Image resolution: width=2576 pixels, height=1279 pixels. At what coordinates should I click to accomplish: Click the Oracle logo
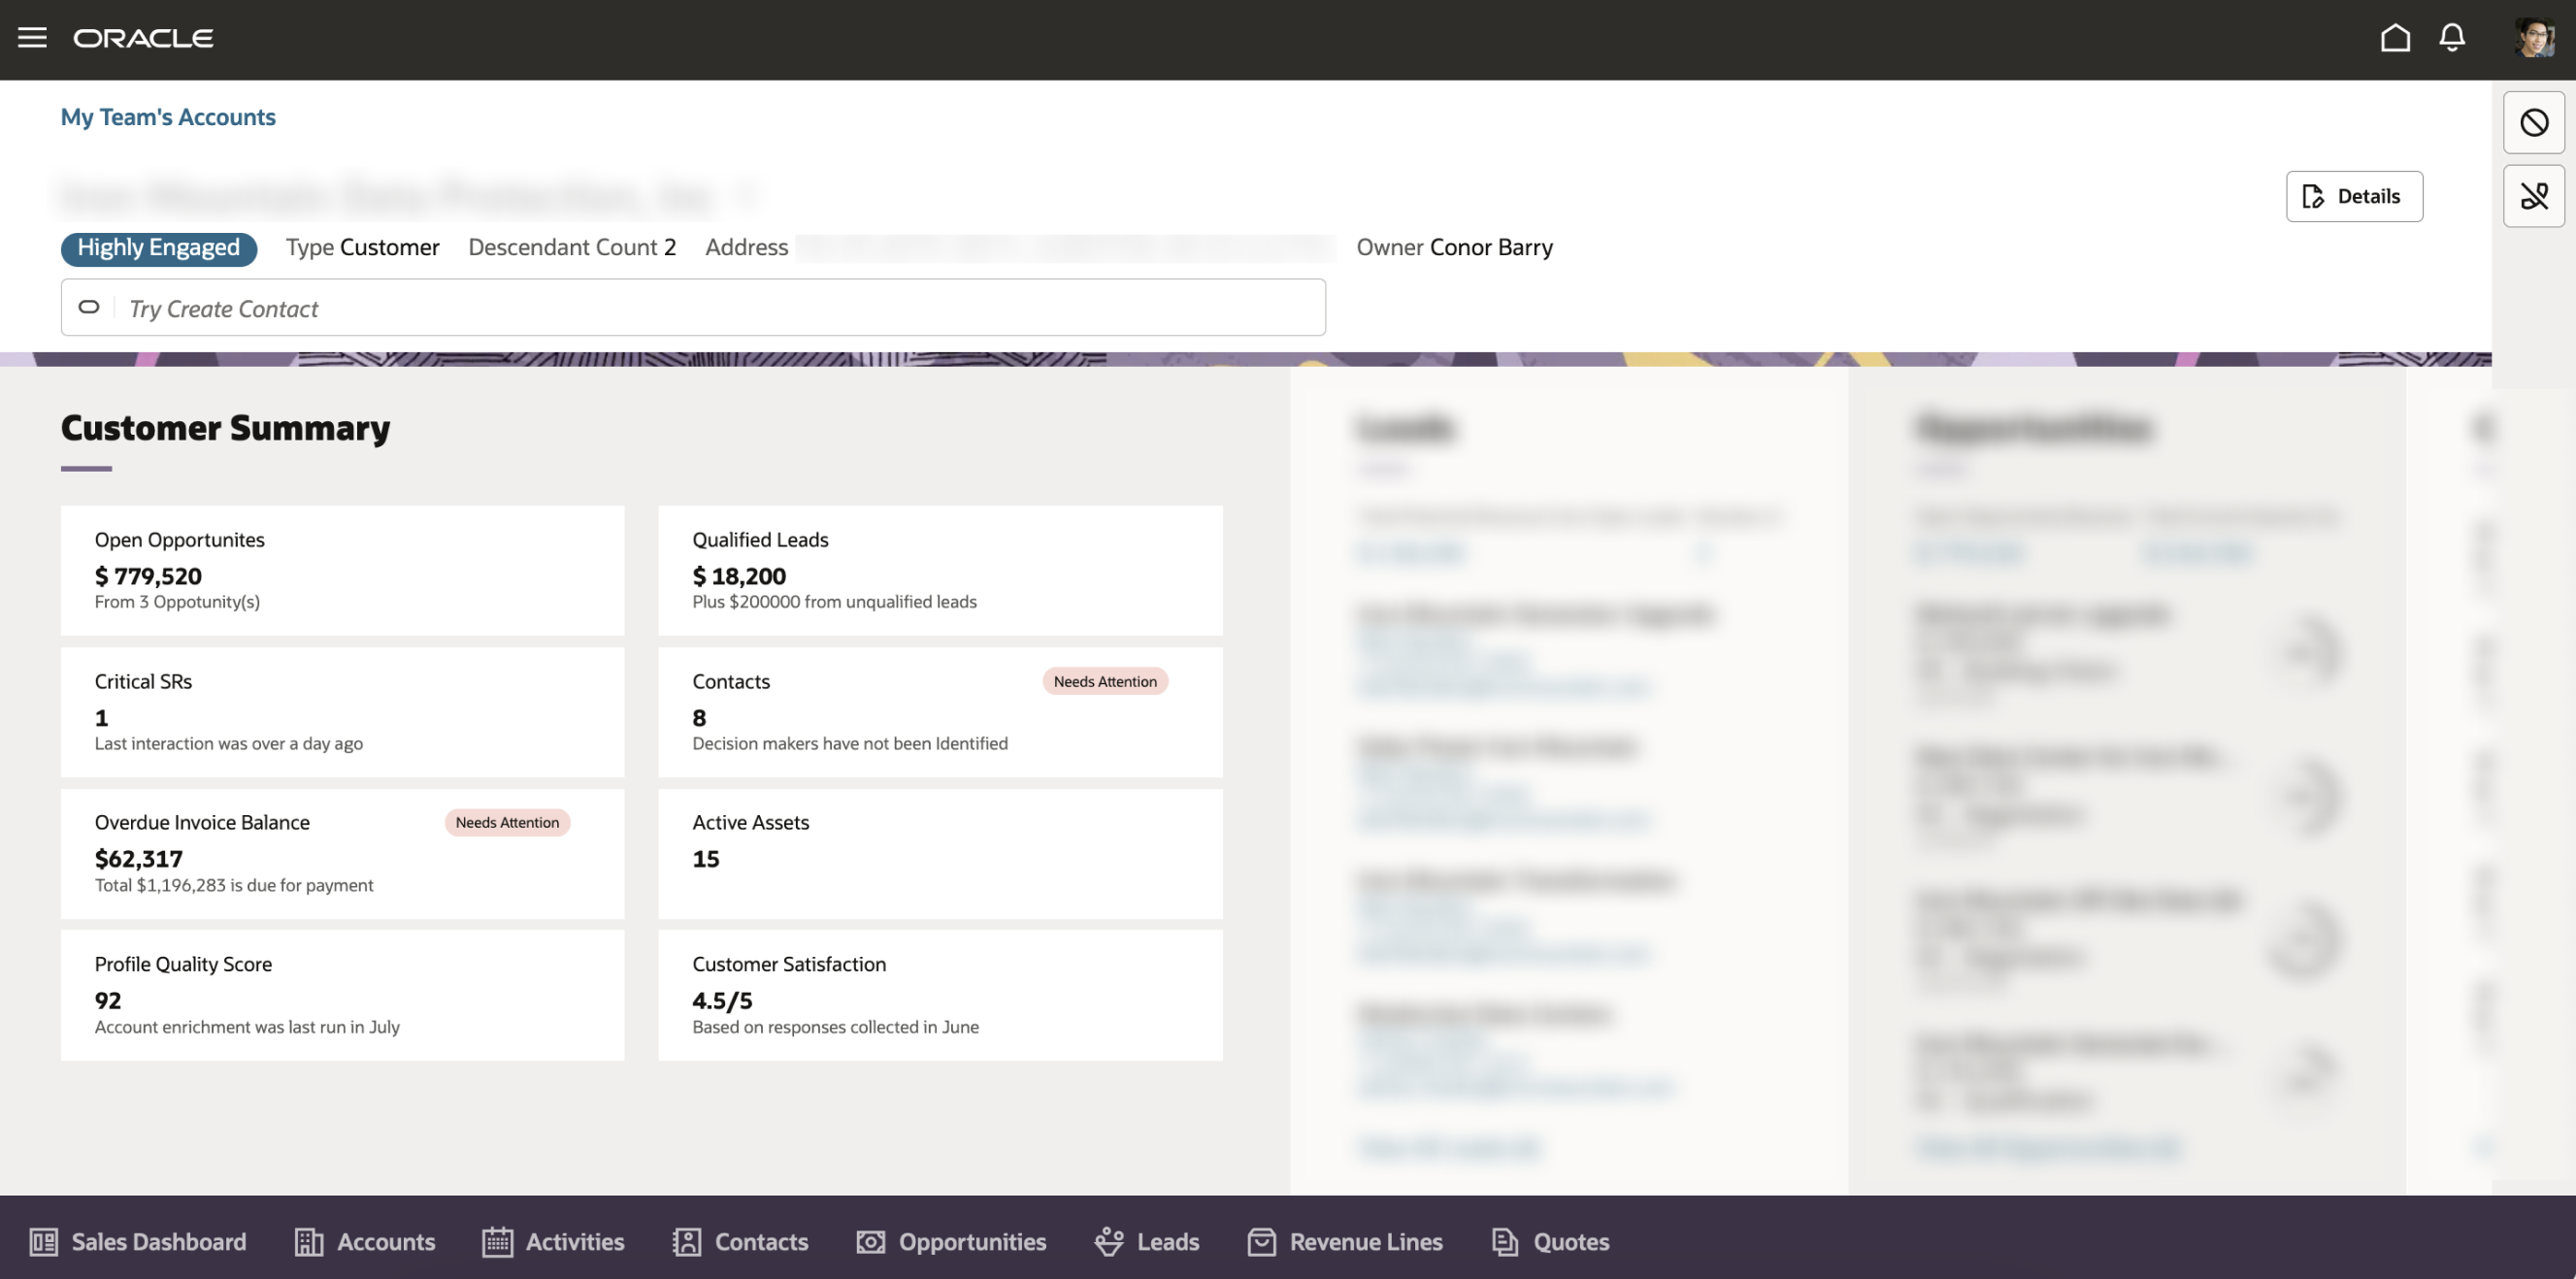[143, 38]
